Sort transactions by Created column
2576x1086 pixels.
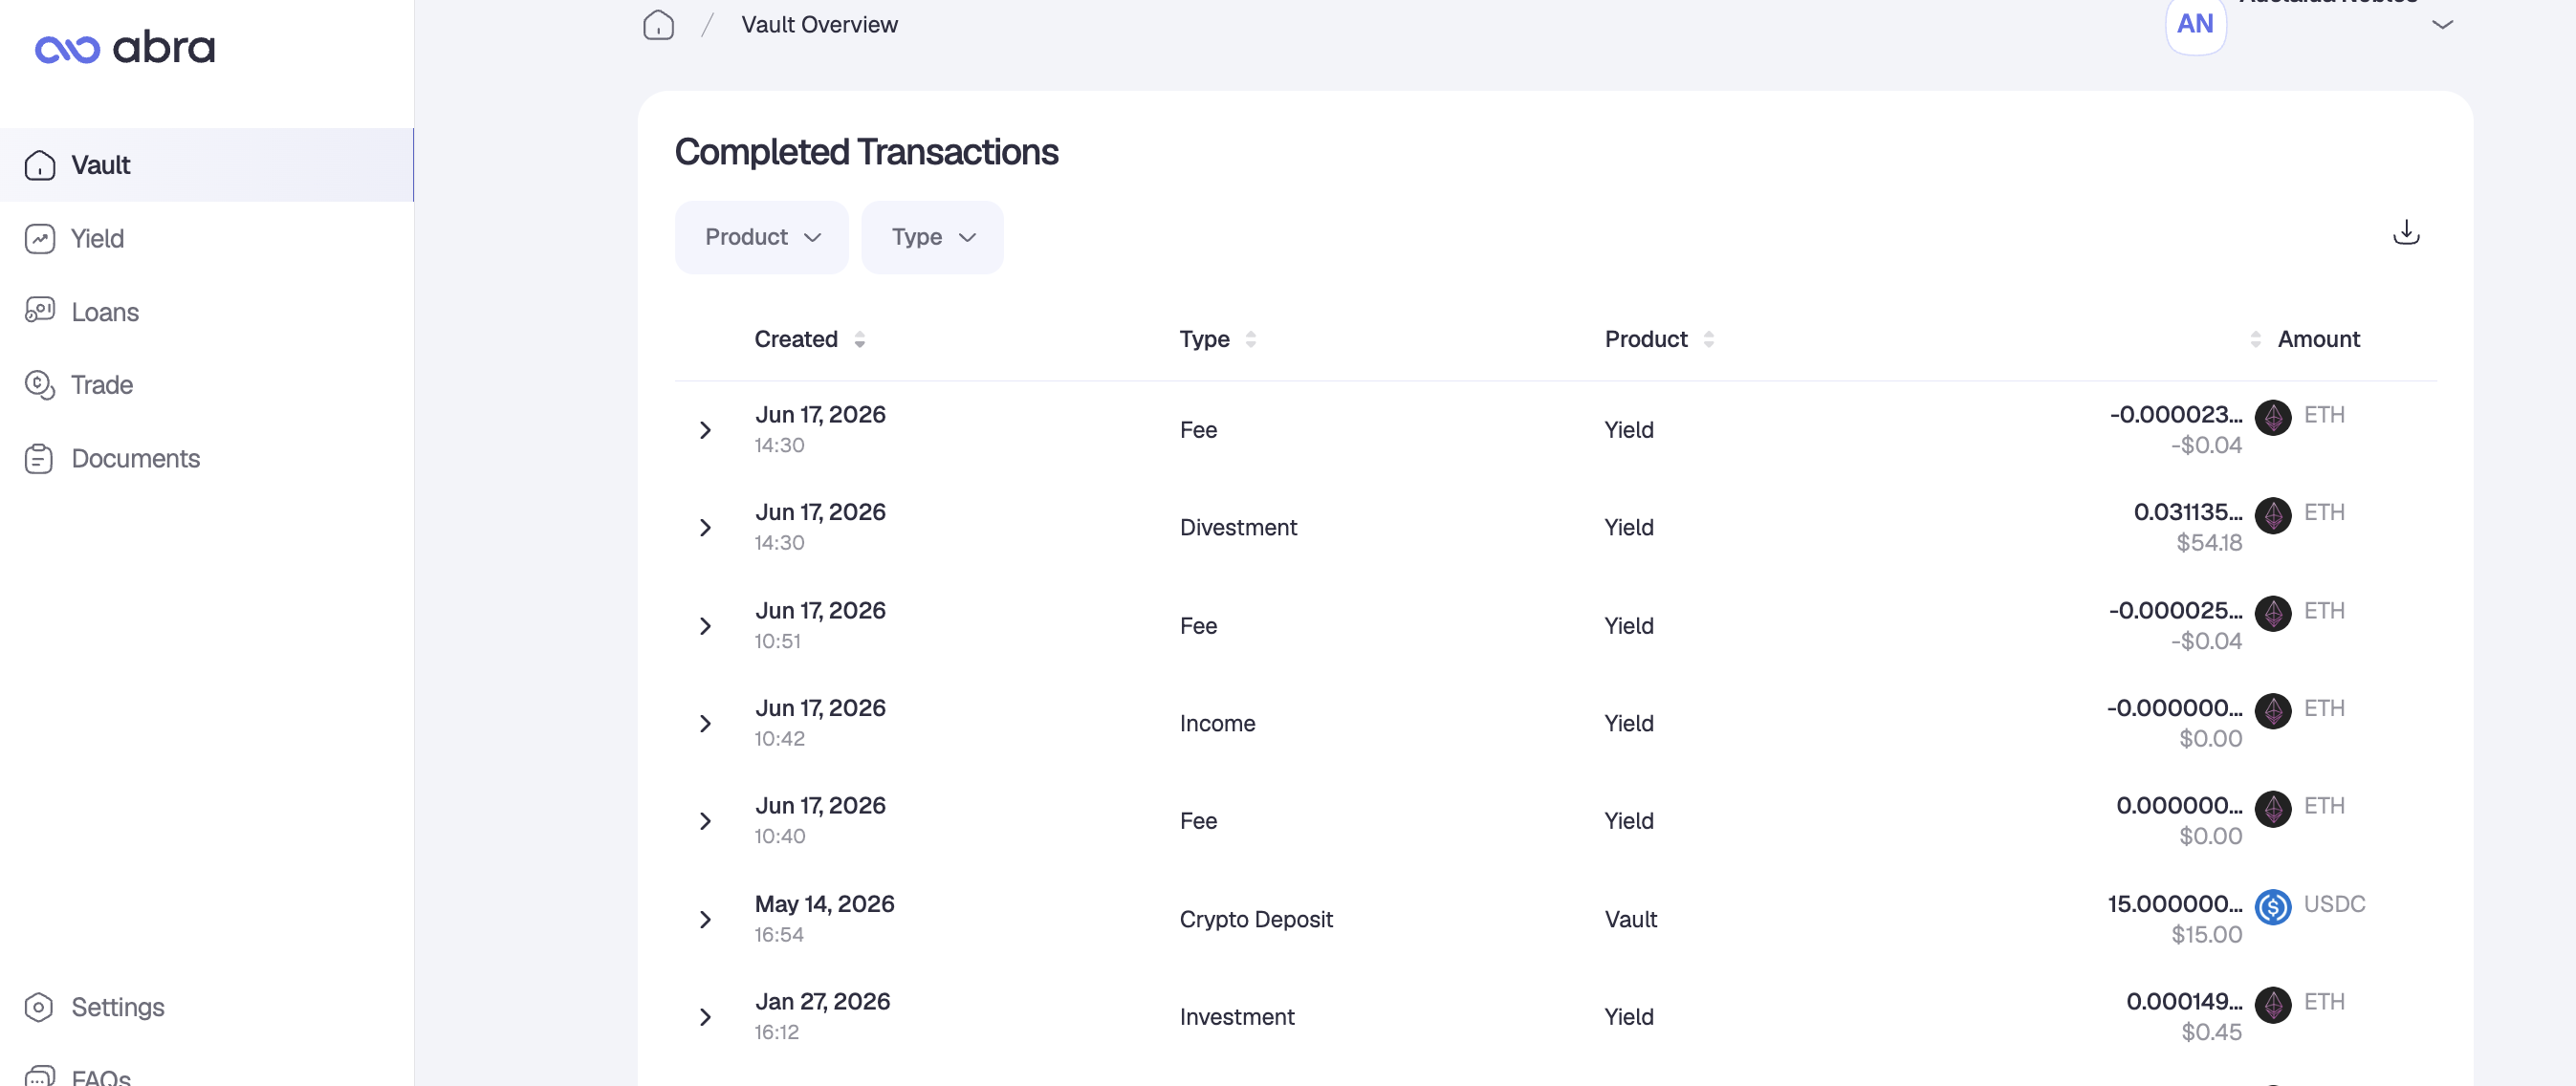(796, 339)
